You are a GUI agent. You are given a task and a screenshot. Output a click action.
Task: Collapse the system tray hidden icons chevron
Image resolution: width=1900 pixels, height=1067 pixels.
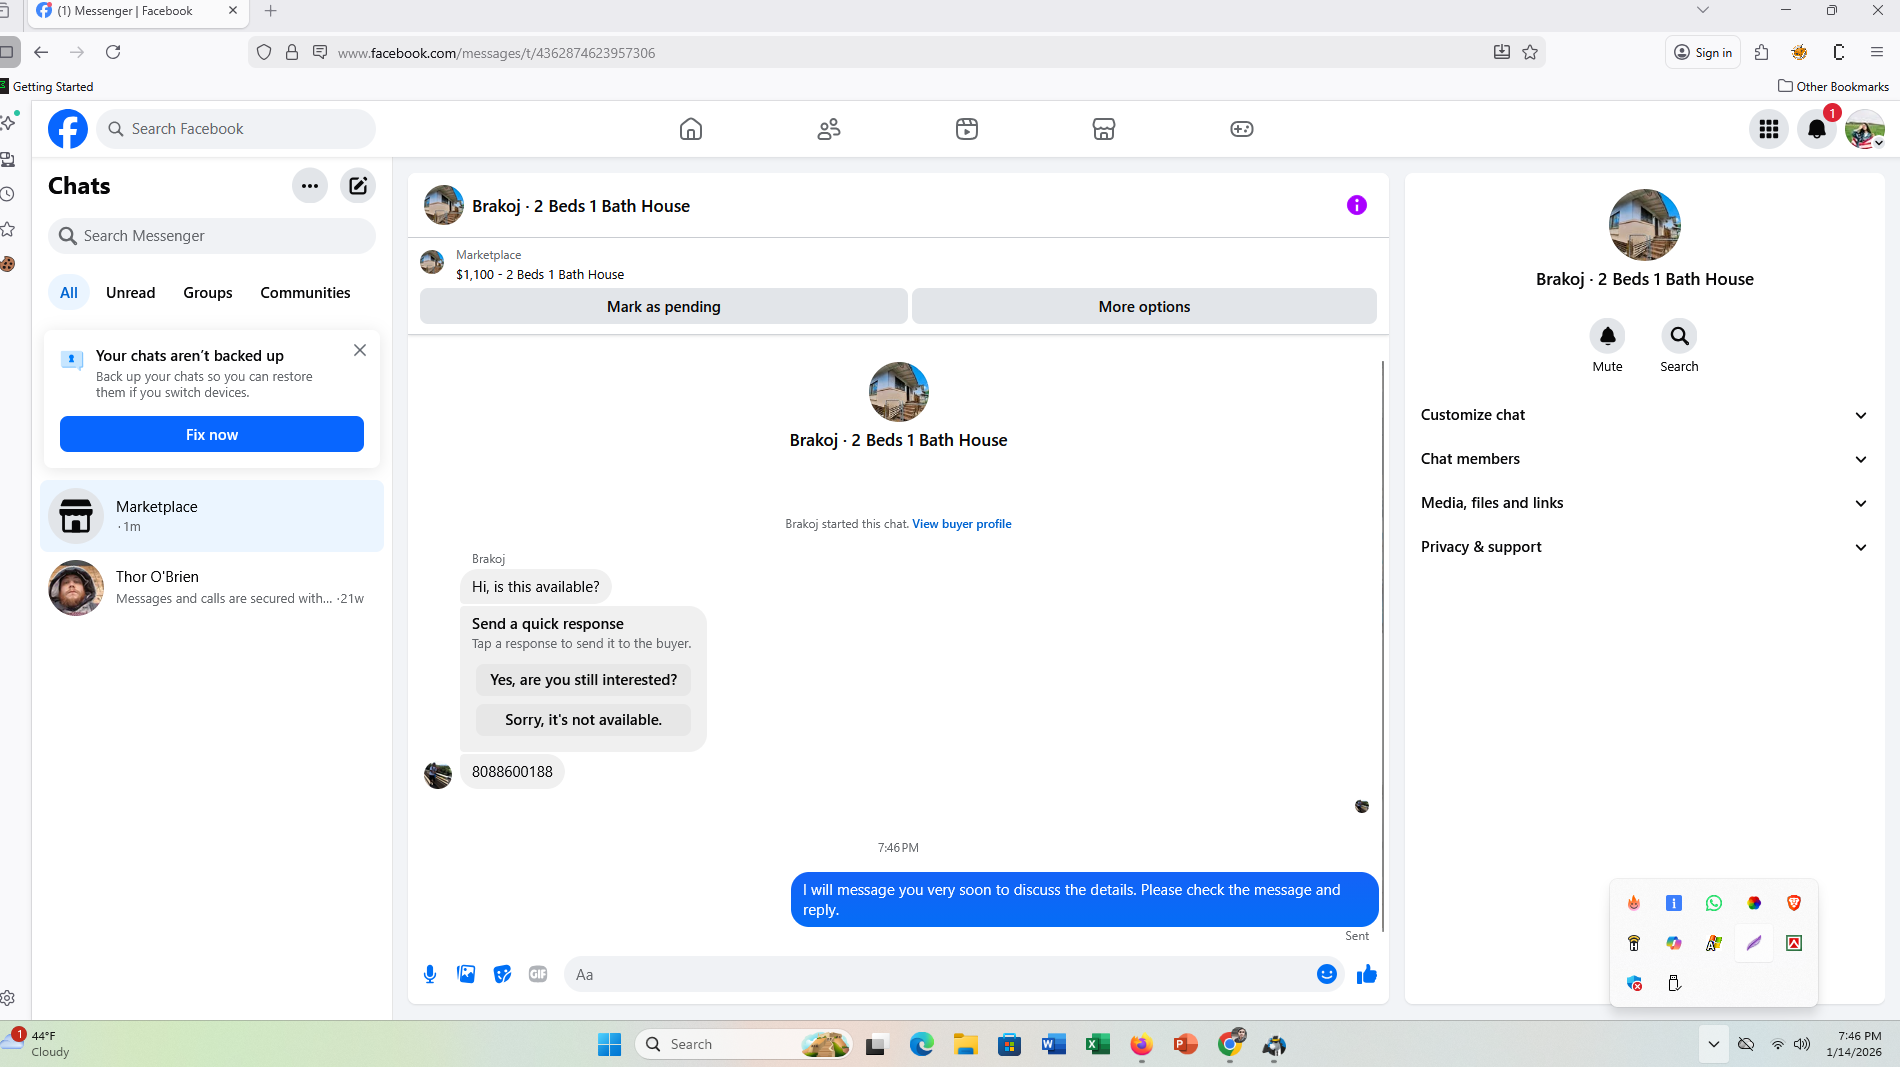coord(1713,1044)
